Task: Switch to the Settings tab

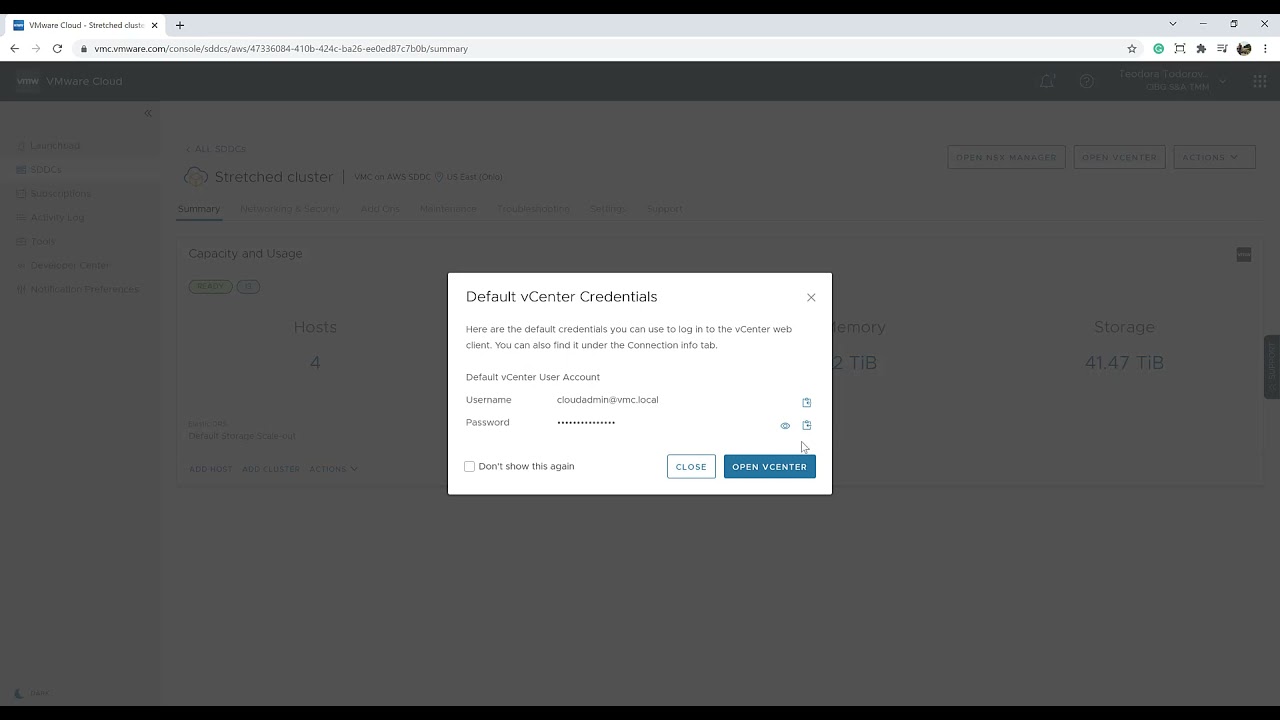Action: click(607, 209)
